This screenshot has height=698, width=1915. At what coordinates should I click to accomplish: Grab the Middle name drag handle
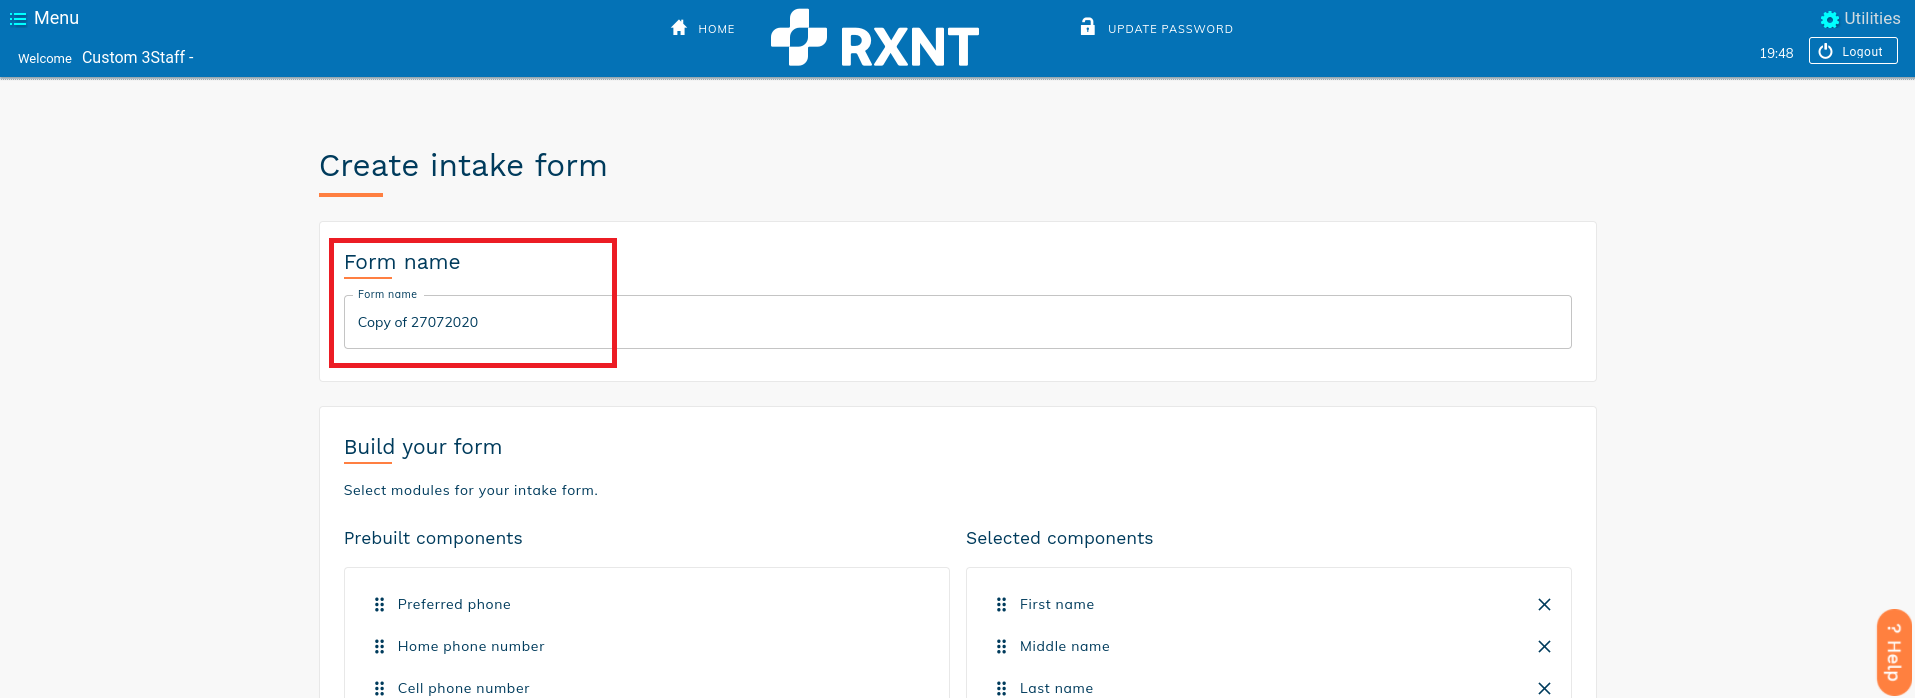tap(1001, 646)
